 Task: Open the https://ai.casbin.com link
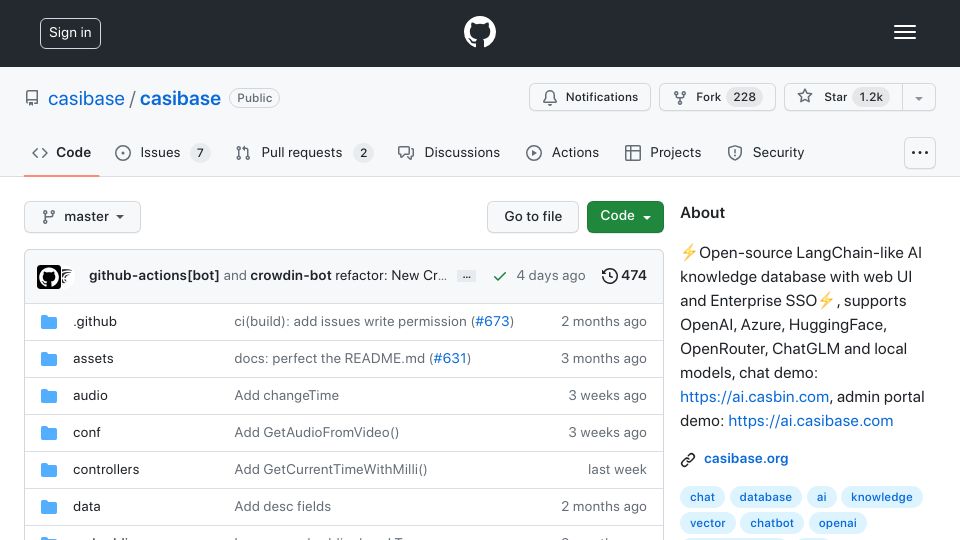pos(754,397)
